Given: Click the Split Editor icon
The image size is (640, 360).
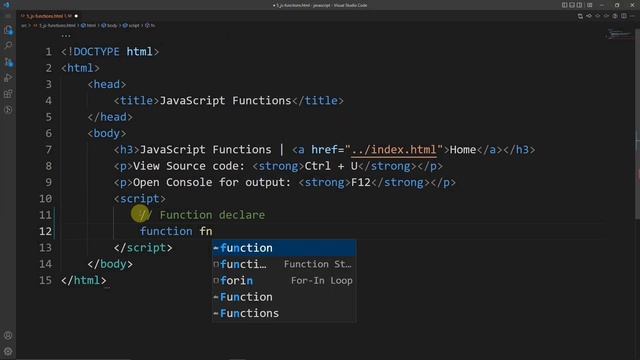Looking at the screenshot, I should pyautogui.click(x=624, y=16).
